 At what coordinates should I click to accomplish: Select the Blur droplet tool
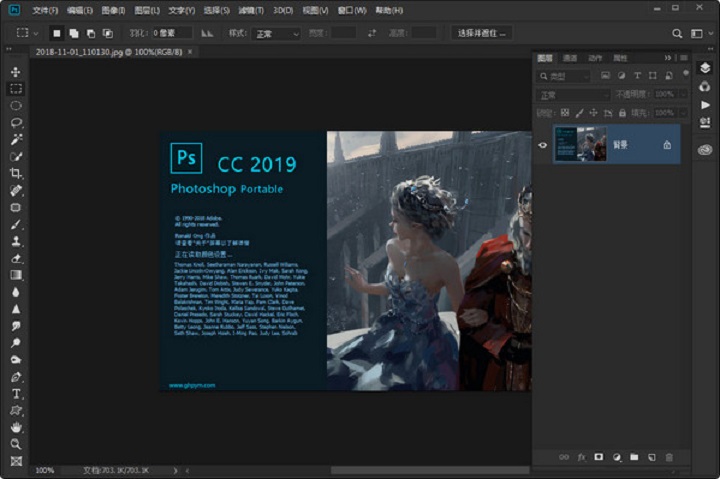pyautogui.click(x=16, y=292)
